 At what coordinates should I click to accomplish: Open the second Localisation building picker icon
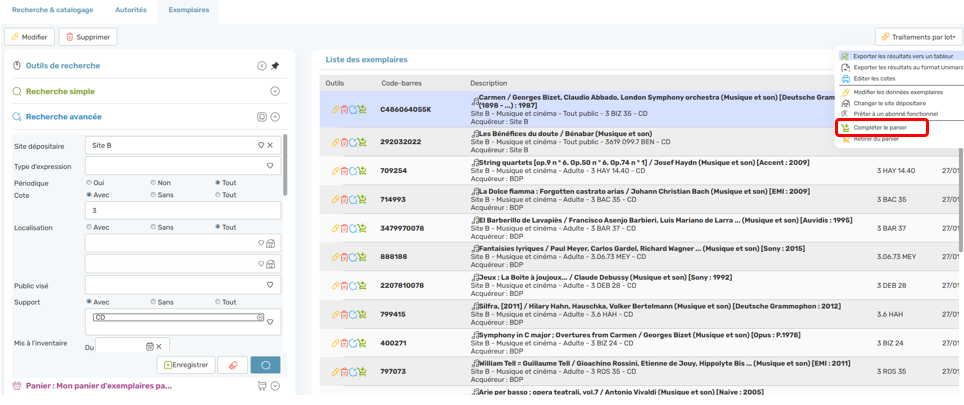(270, 264)
